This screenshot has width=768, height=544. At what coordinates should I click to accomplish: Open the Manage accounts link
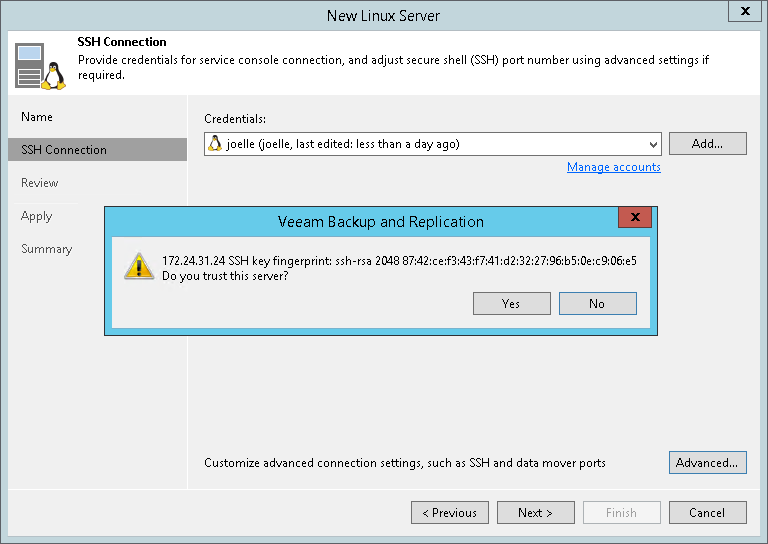(613, 167)
